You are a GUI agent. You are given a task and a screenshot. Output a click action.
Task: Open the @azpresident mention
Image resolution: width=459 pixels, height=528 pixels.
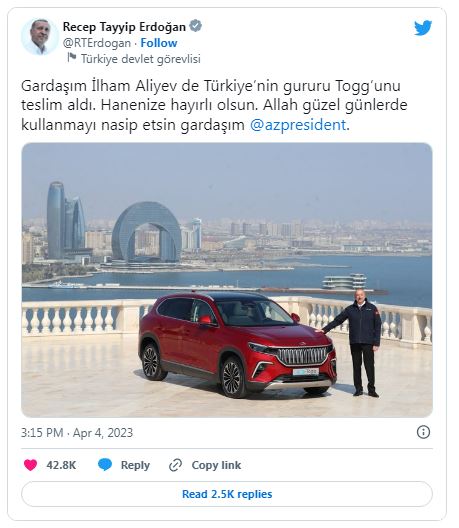pos(298,125)
